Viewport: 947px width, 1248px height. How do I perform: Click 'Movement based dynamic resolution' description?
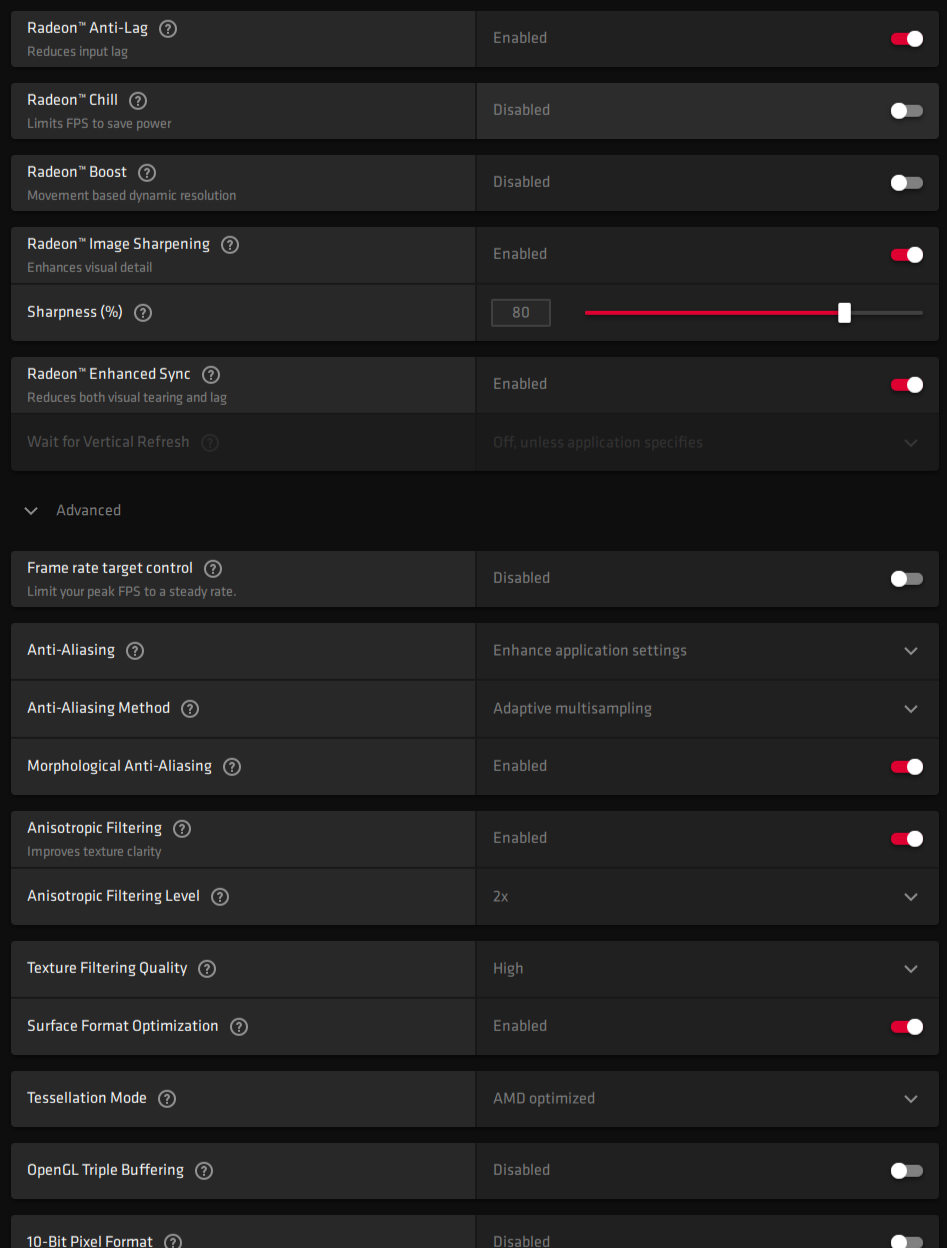tap(132, 196)
